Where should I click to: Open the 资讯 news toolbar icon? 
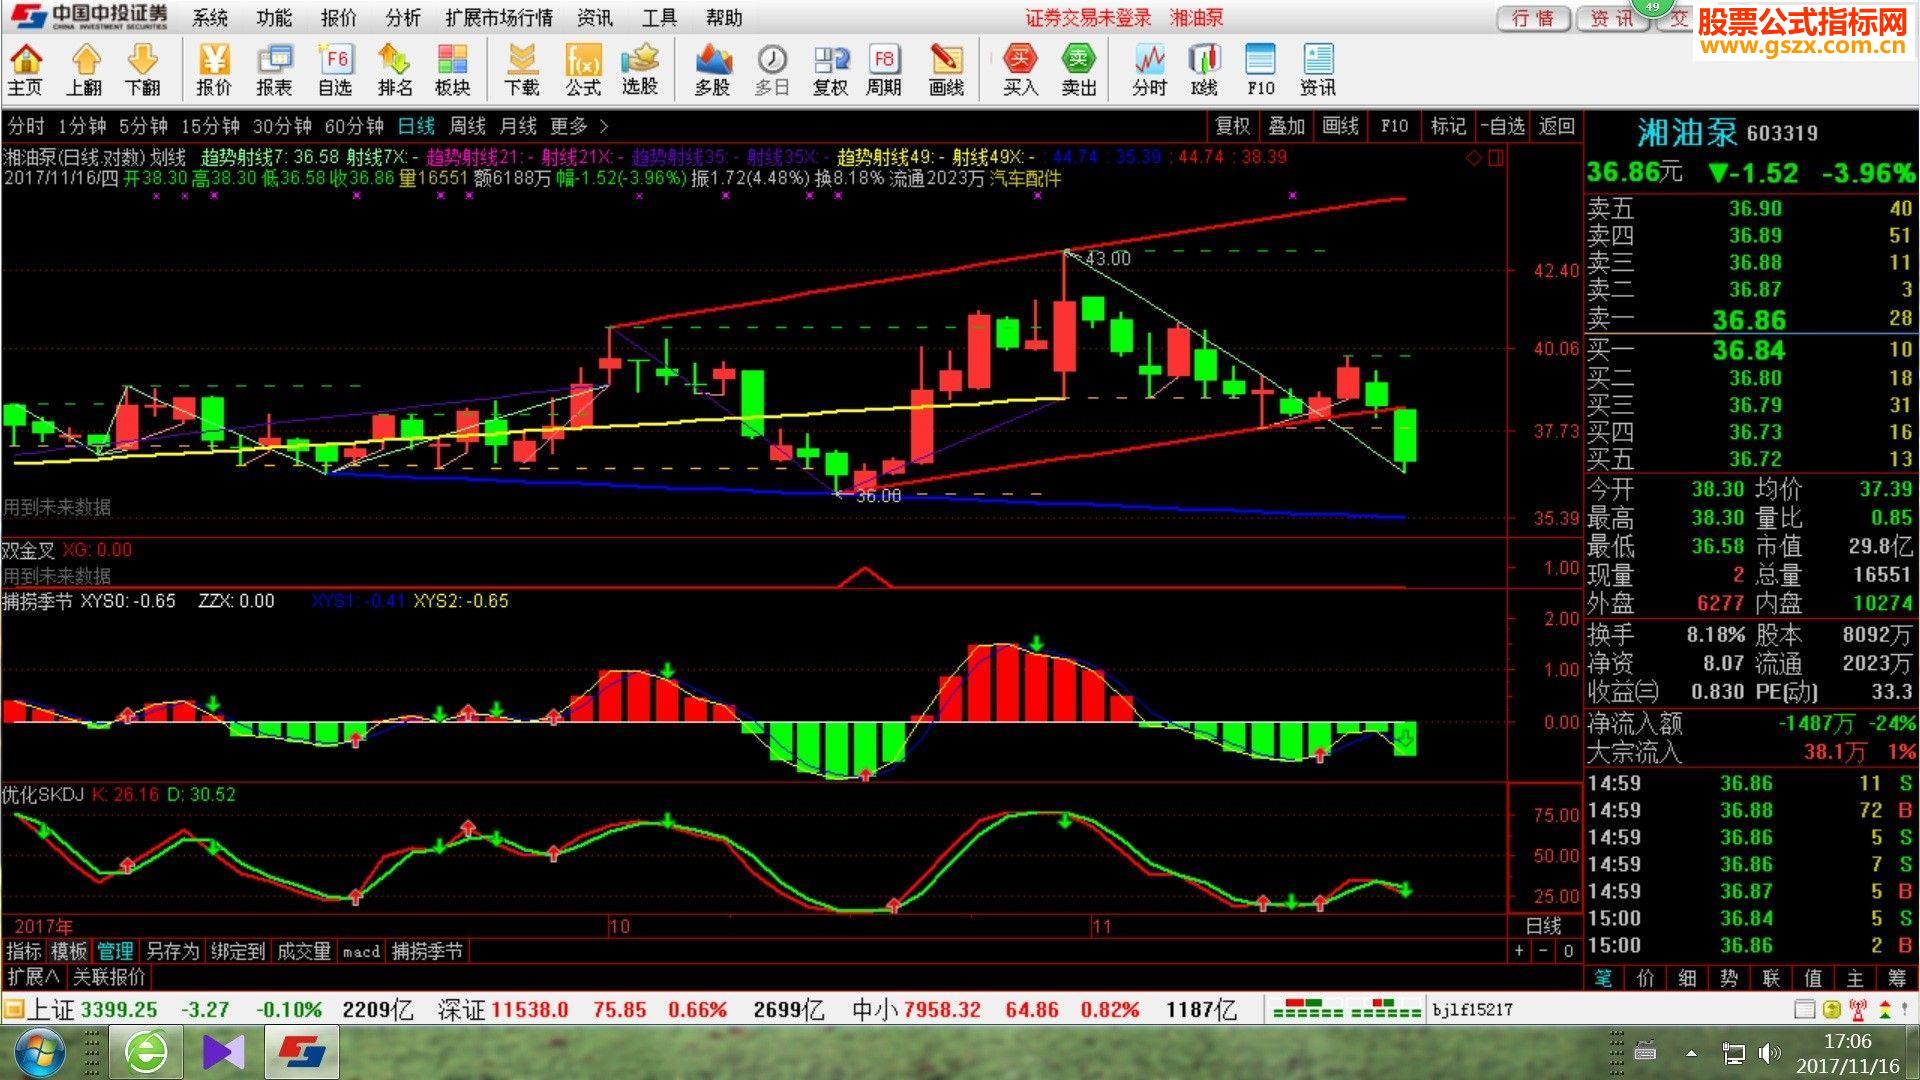tap(1318, 70)
